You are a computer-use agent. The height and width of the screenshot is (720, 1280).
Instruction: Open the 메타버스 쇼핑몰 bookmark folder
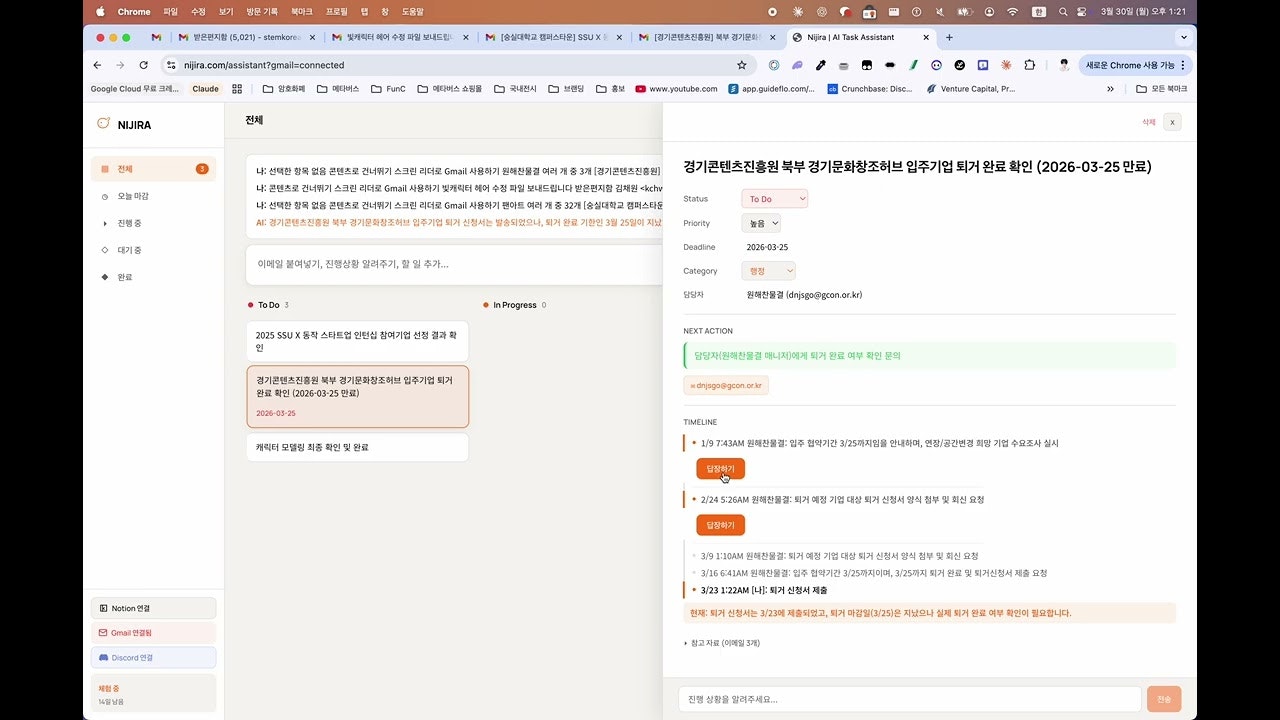click(x=450, y=89)
